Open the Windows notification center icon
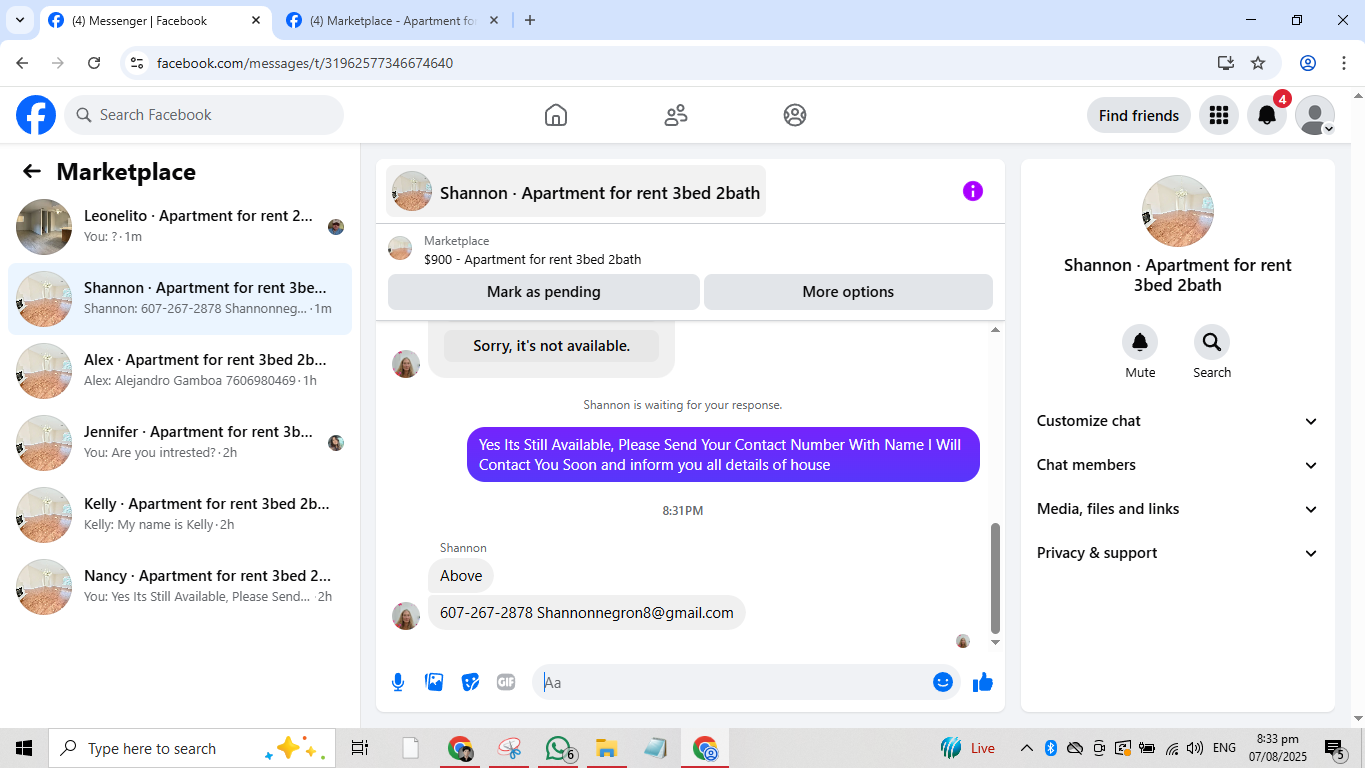This screenshot has width=1365, height=768. (1335, 748)
